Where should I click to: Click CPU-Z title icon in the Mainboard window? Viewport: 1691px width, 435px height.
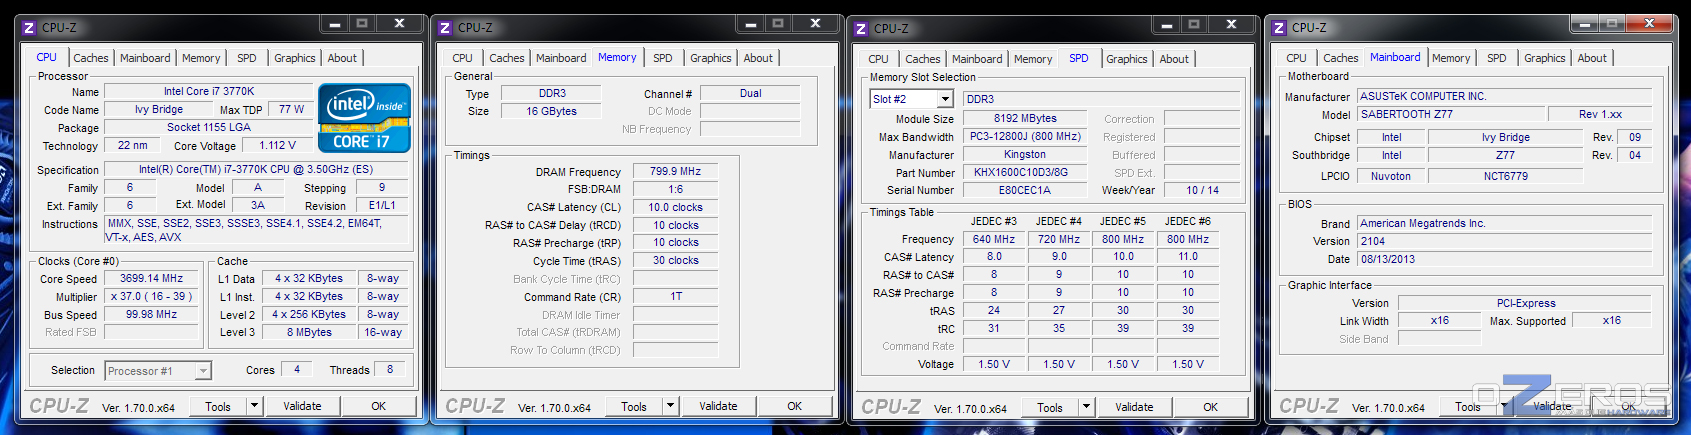[1279, 28]
